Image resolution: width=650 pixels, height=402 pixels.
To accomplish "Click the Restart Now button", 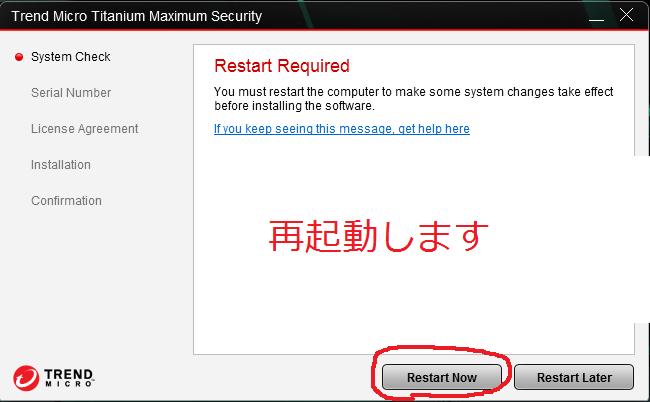I will 441,377.
